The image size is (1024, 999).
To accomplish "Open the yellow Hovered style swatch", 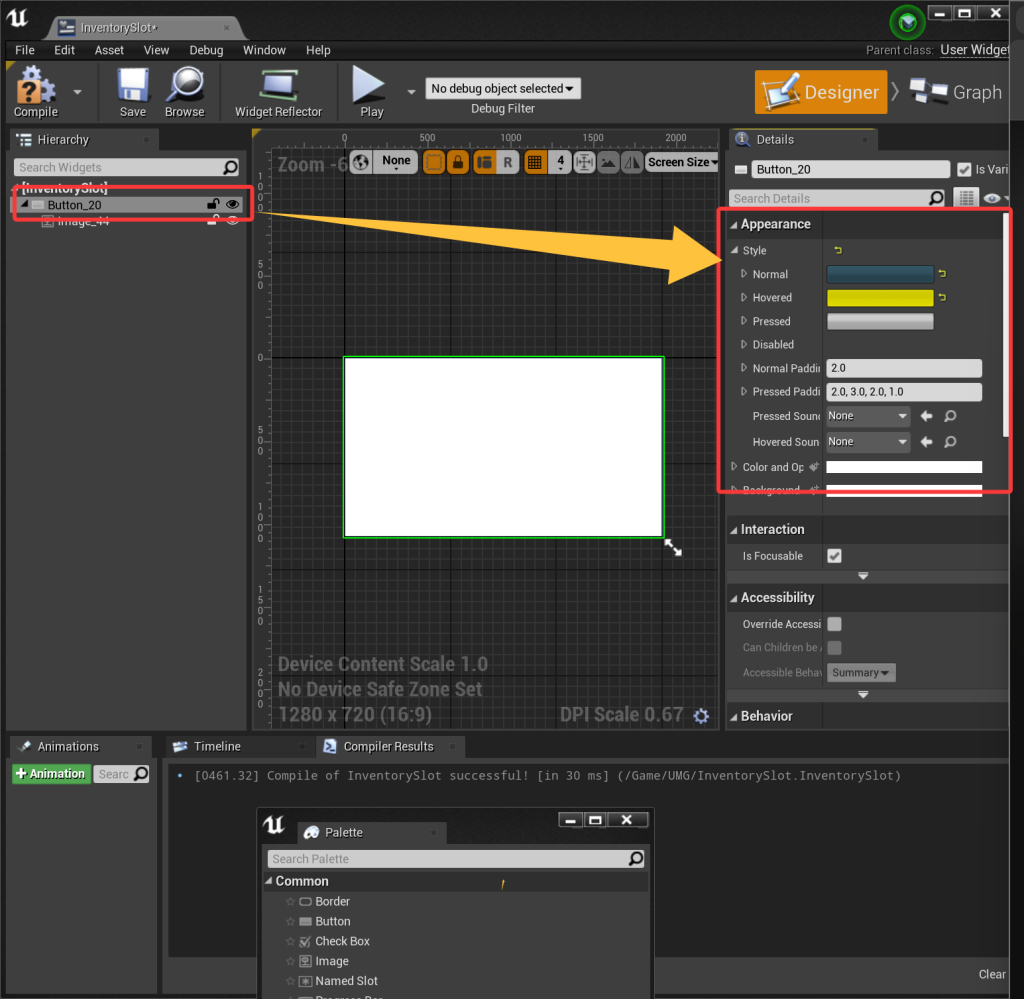I will 880,297.
